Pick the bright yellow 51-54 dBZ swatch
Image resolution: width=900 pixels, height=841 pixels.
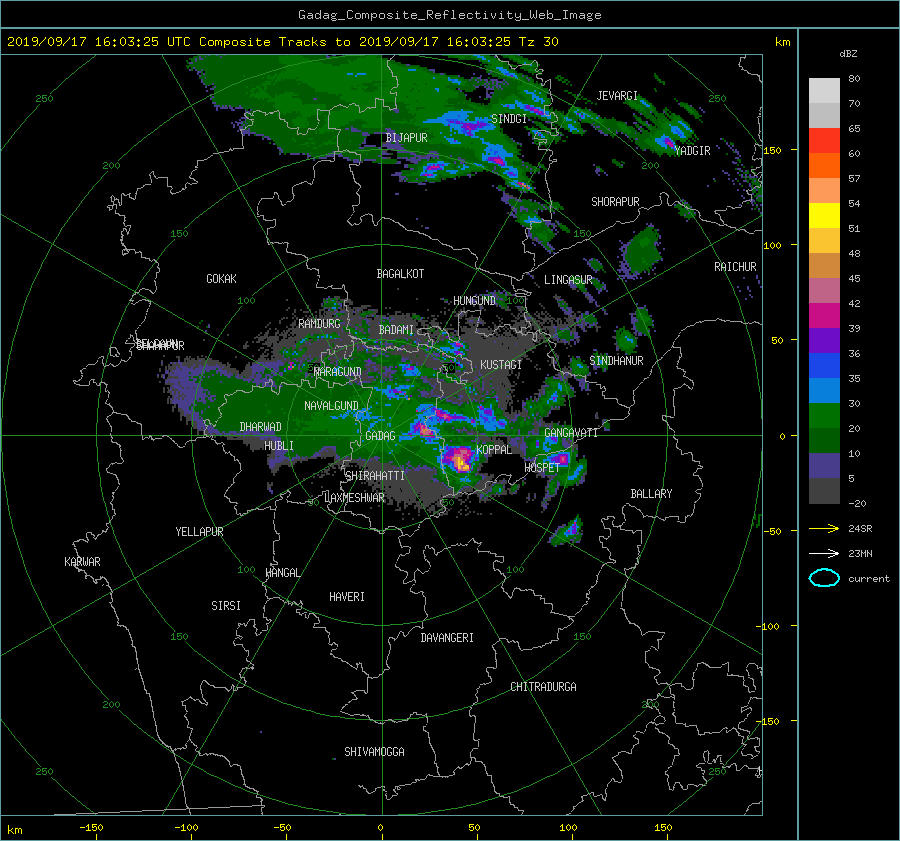point(824,216)
